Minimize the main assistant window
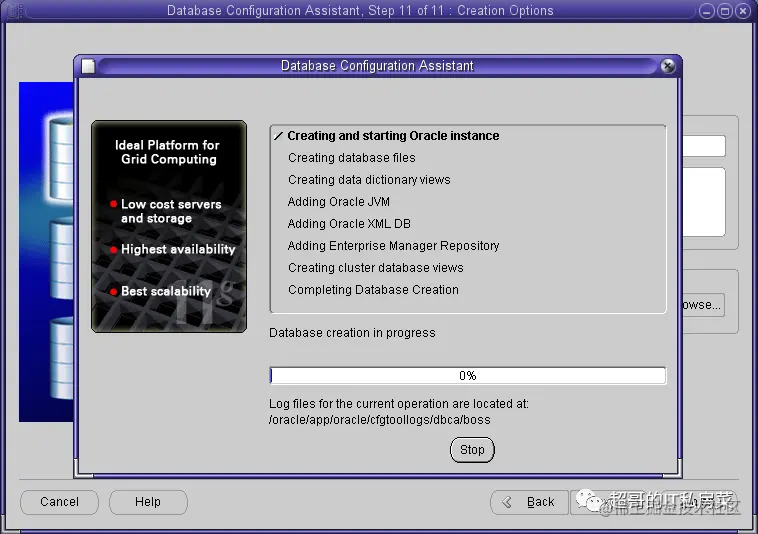This screenshot has height=534, width=758. point(706,11)
